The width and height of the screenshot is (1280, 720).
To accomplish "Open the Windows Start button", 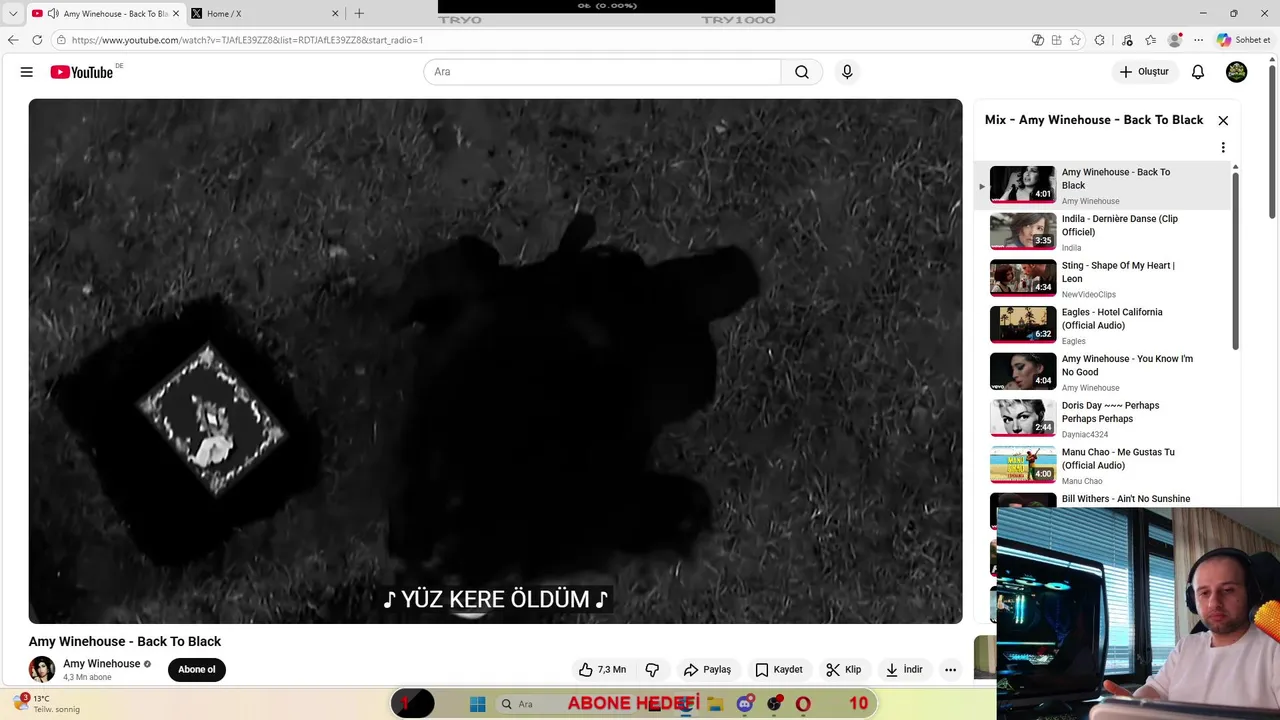I will [x=478, y=704].
